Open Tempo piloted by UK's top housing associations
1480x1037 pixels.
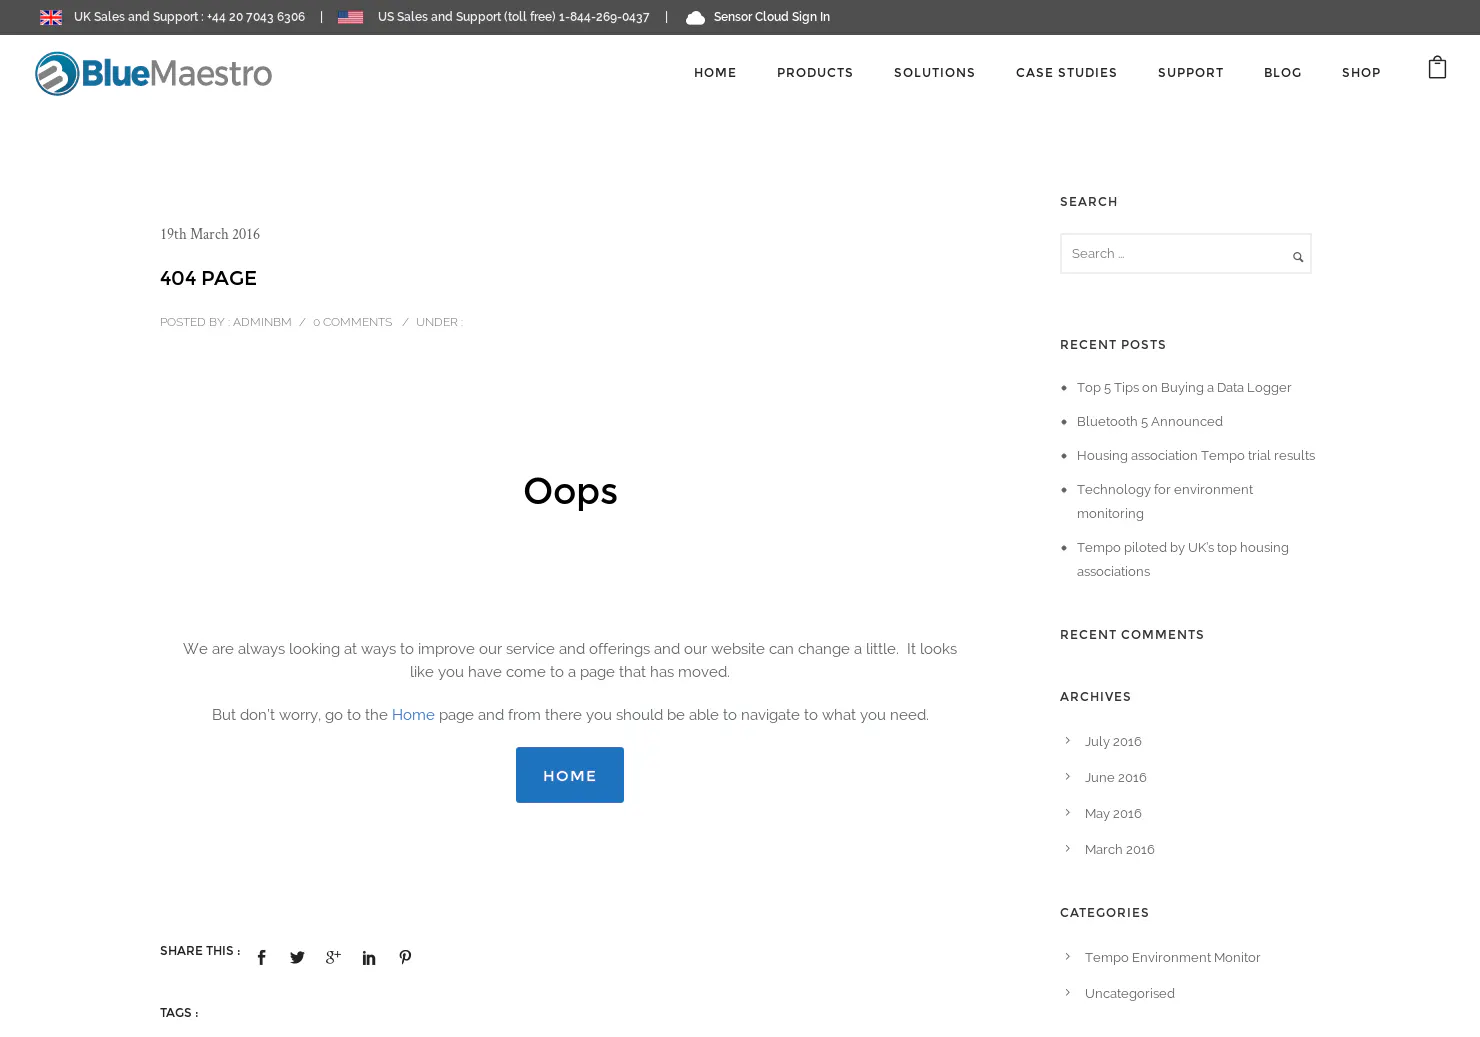tap(1183, 560)
